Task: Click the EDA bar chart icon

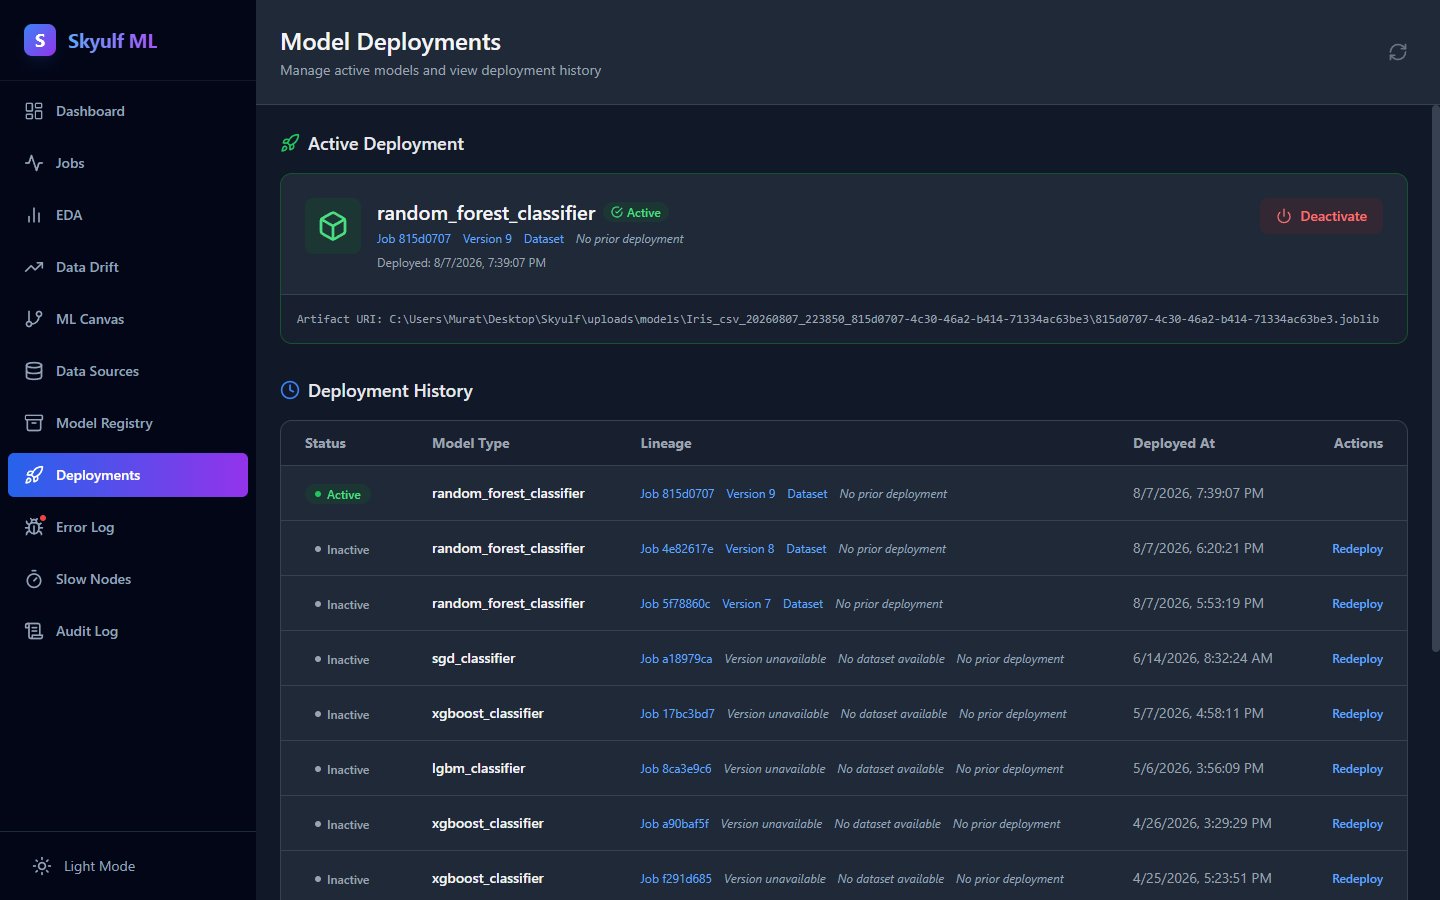Action: tap(34, 215)
